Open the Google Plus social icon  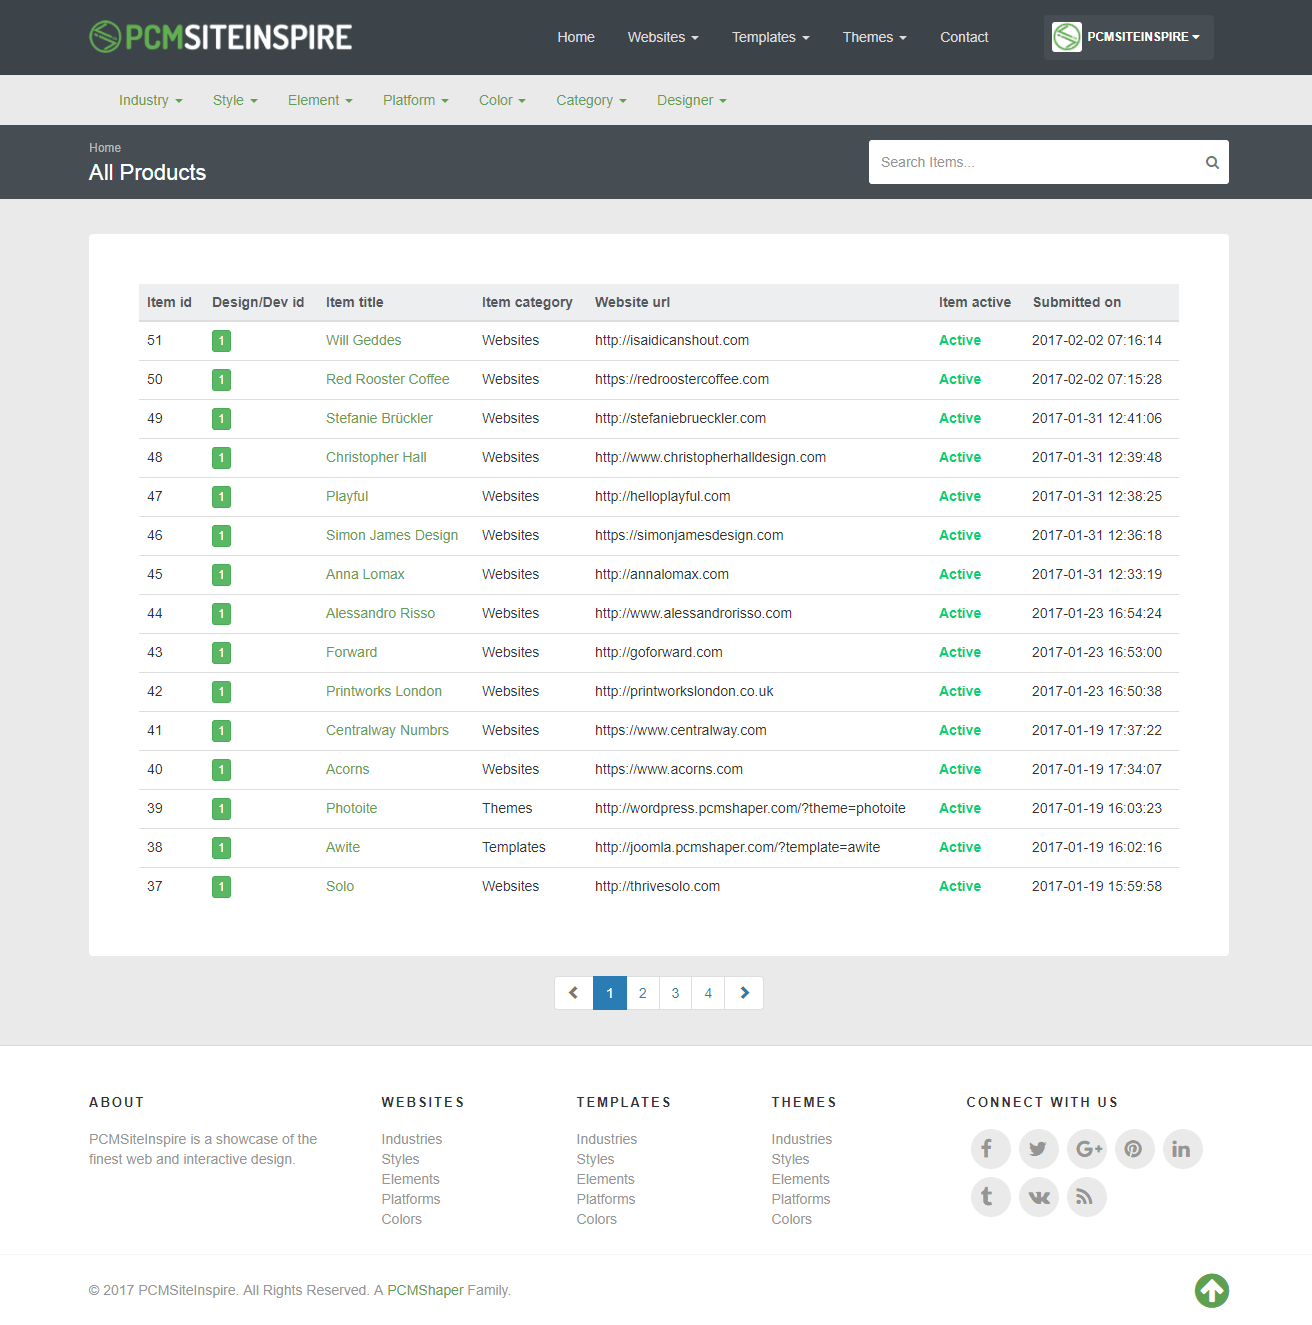(x=1087, y=1149)
